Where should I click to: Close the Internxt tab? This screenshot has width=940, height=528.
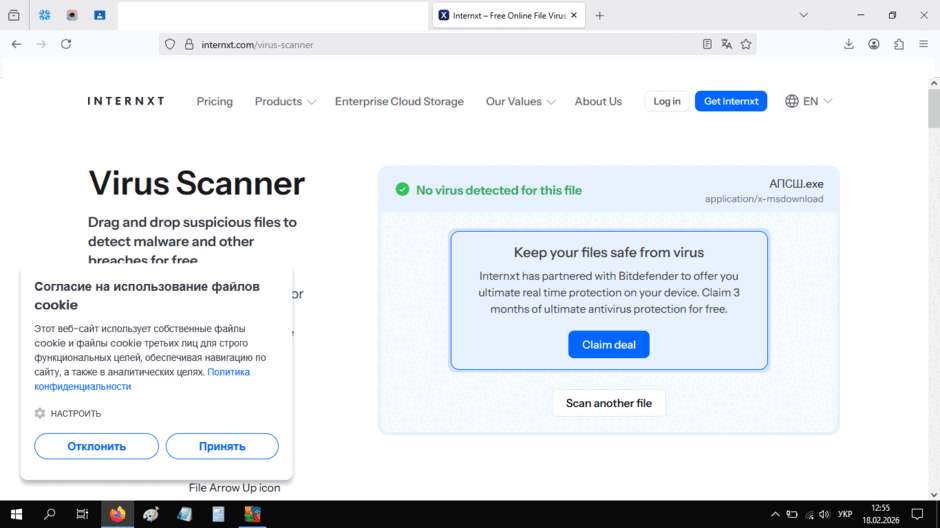574,16
